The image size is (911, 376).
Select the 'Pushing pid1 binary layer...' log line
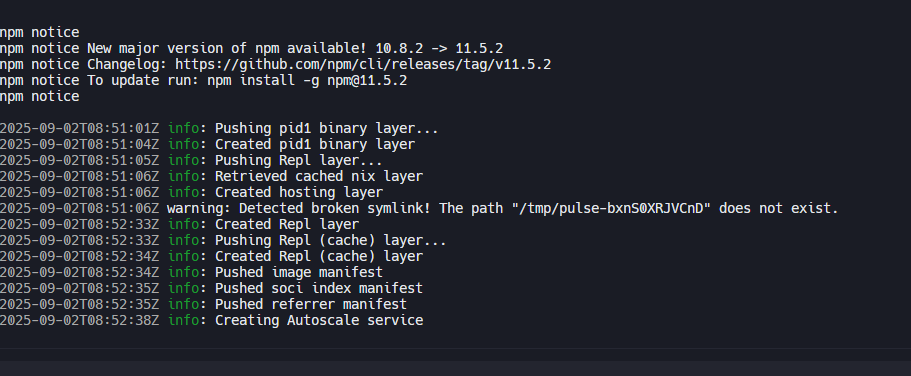218,128
